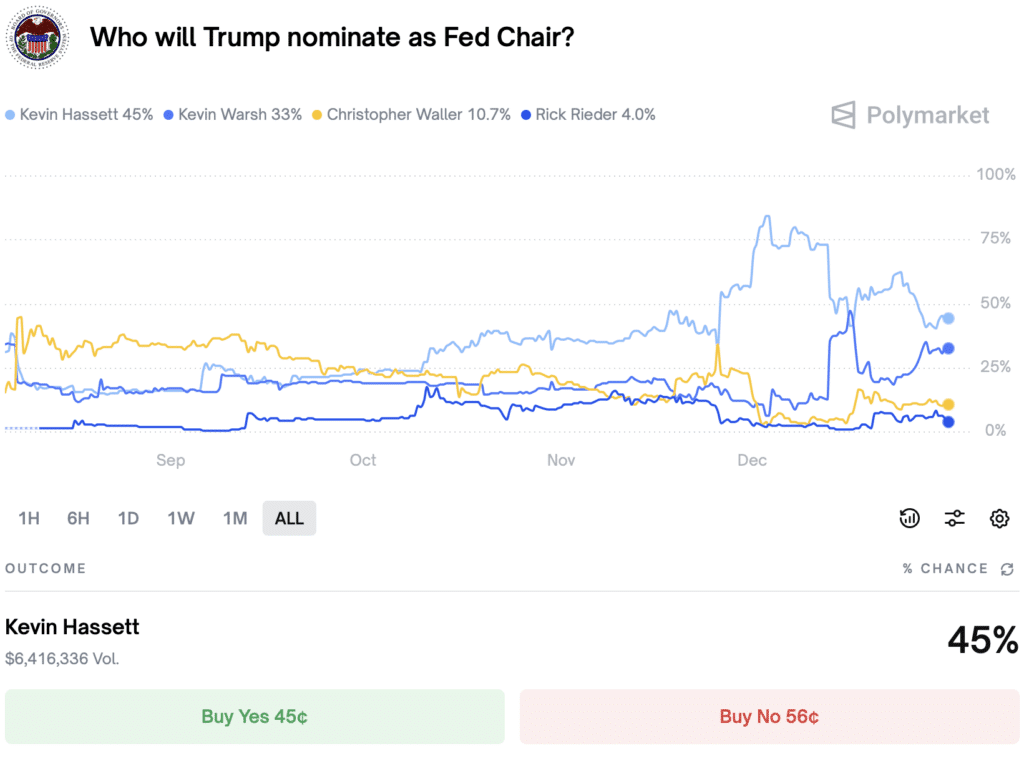Open the chart filter sliders icon
1024x761 pixels.
pos(954,518)
